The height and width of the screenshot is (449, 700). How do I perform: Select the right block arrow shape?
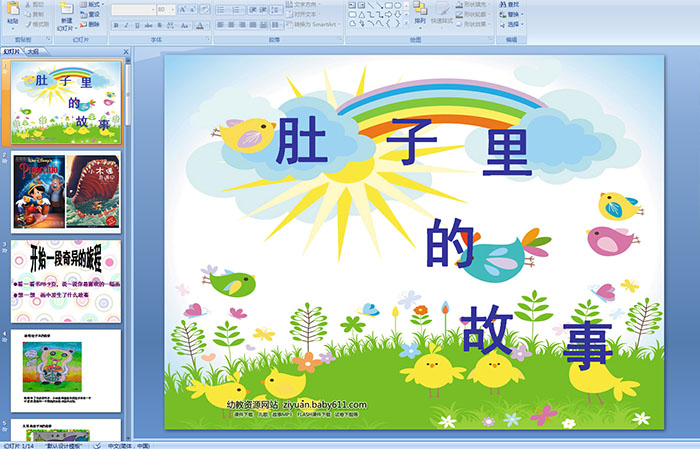(389, 14)
